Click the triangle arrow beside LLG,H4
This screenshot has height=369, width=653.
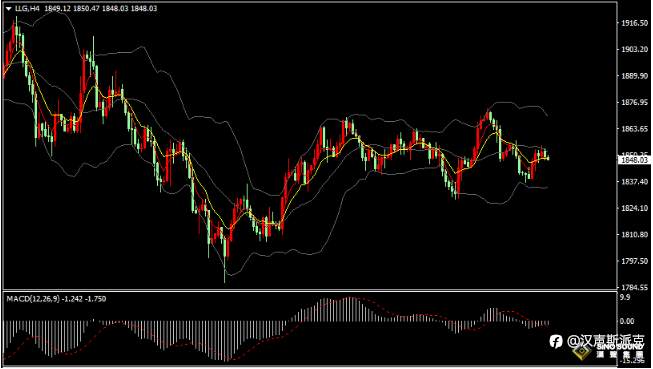[8, 8]
